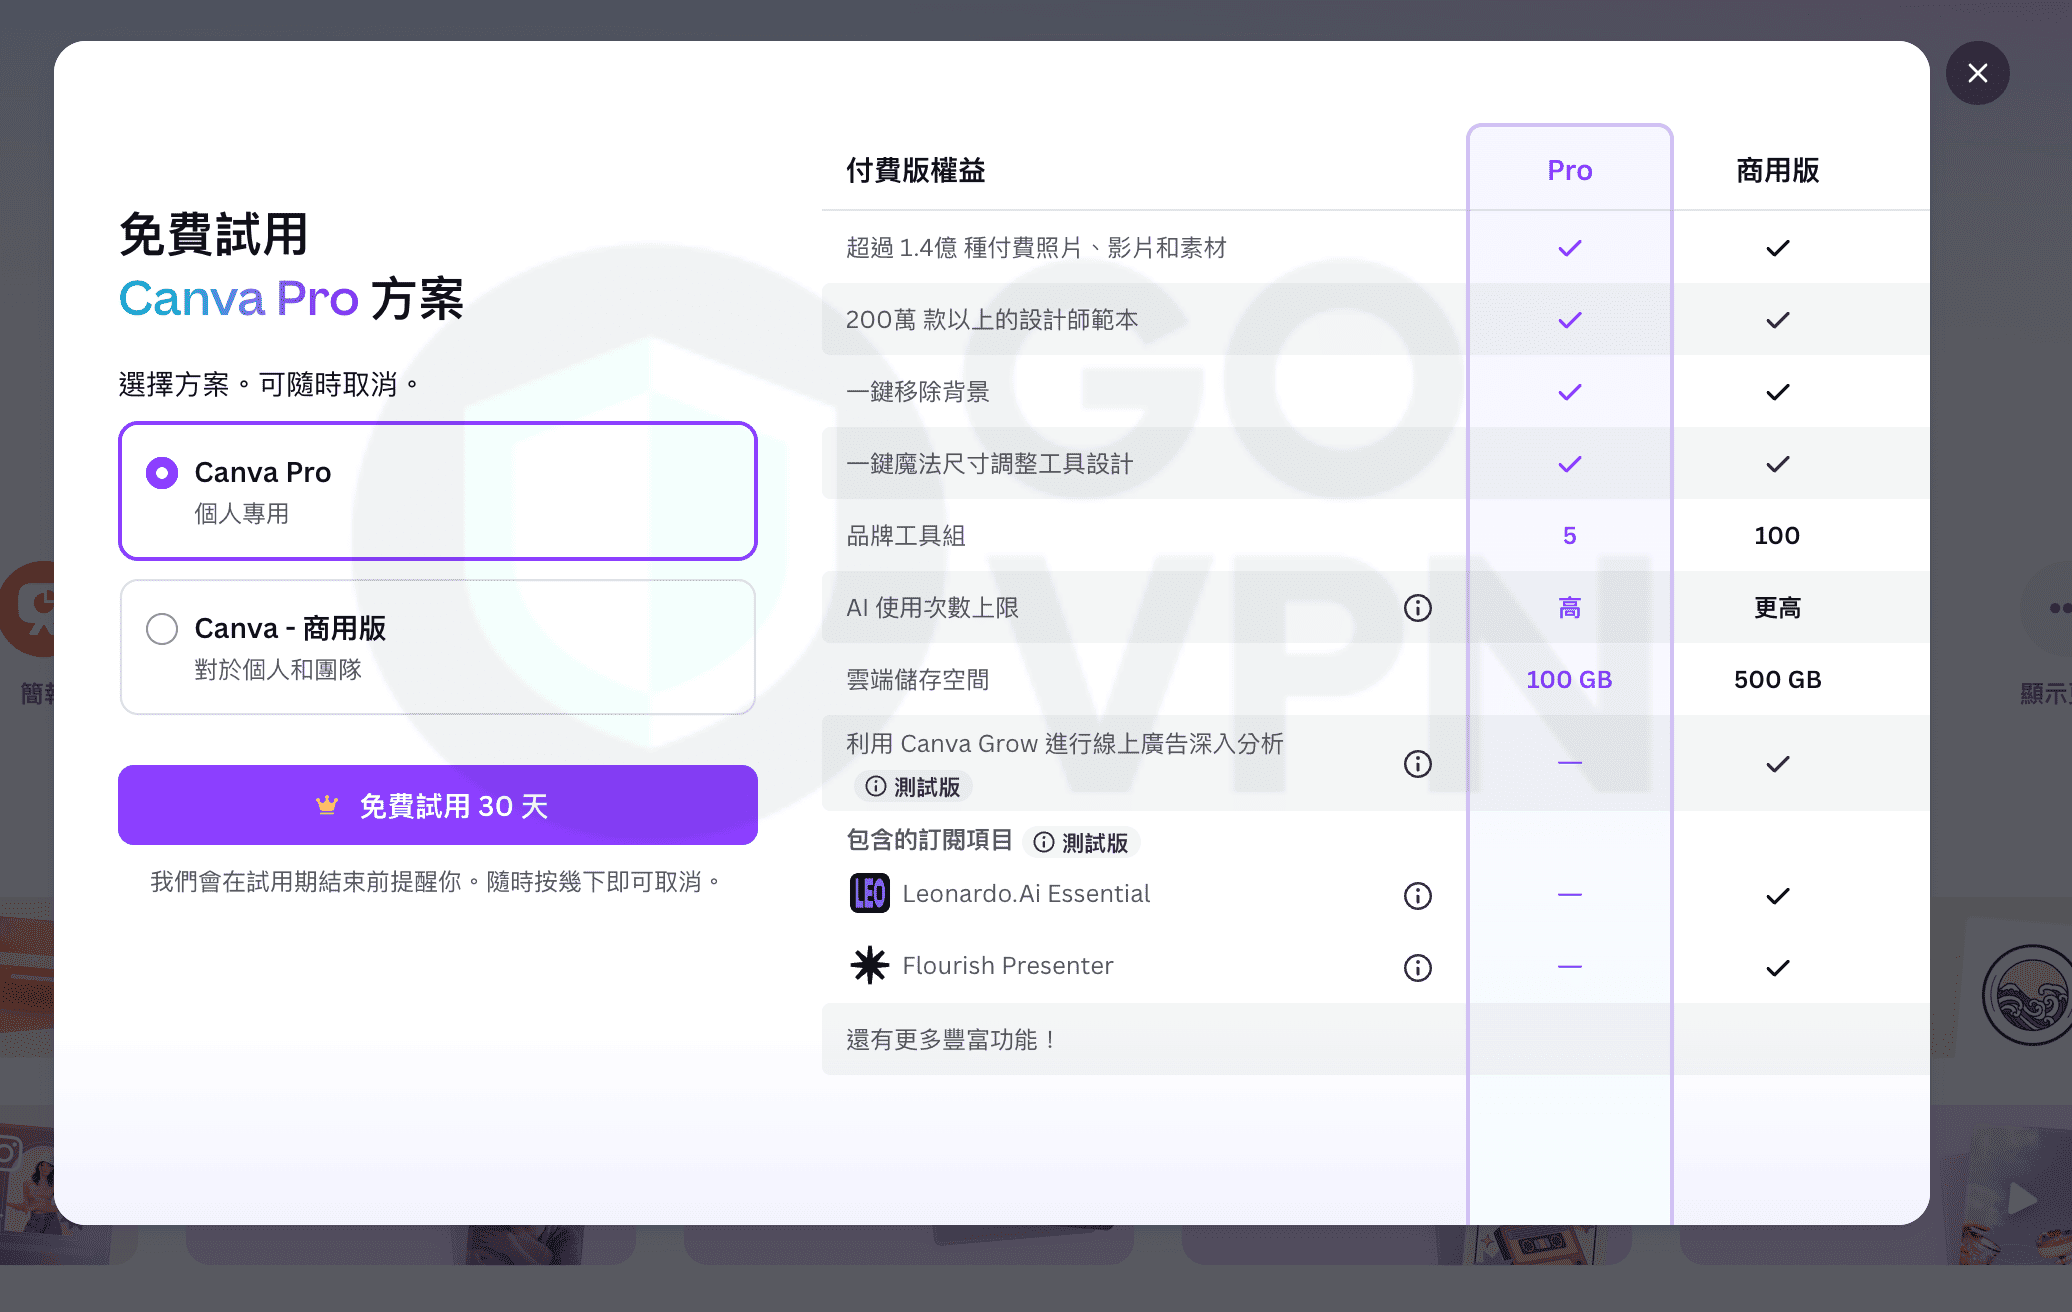Select the 商用版 column header

[x=1777, y=170]
